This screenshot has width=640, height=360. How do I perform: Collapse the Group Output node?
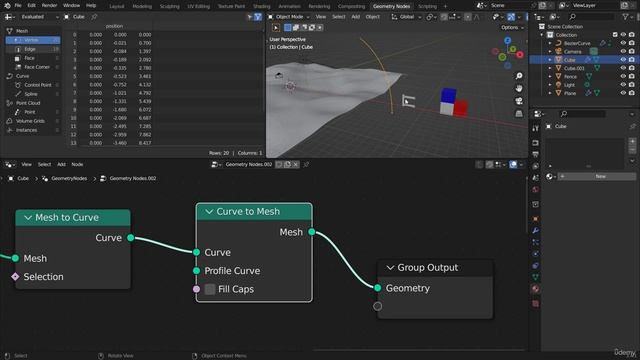(390, 268)
